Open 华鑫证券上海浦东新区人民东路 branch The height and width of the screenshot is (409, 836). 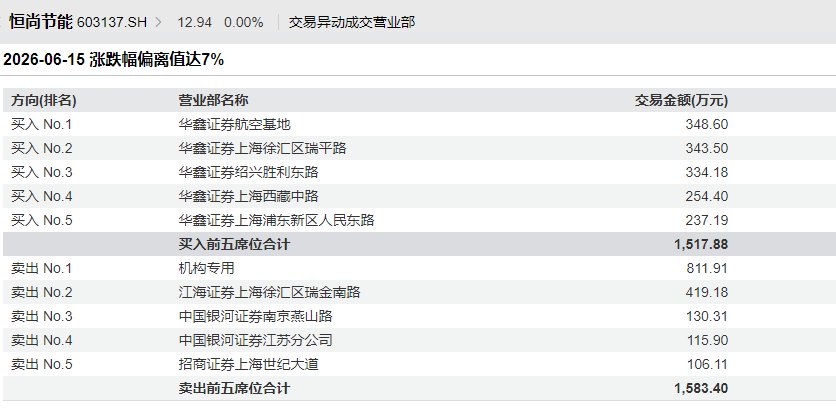point(276,220)
